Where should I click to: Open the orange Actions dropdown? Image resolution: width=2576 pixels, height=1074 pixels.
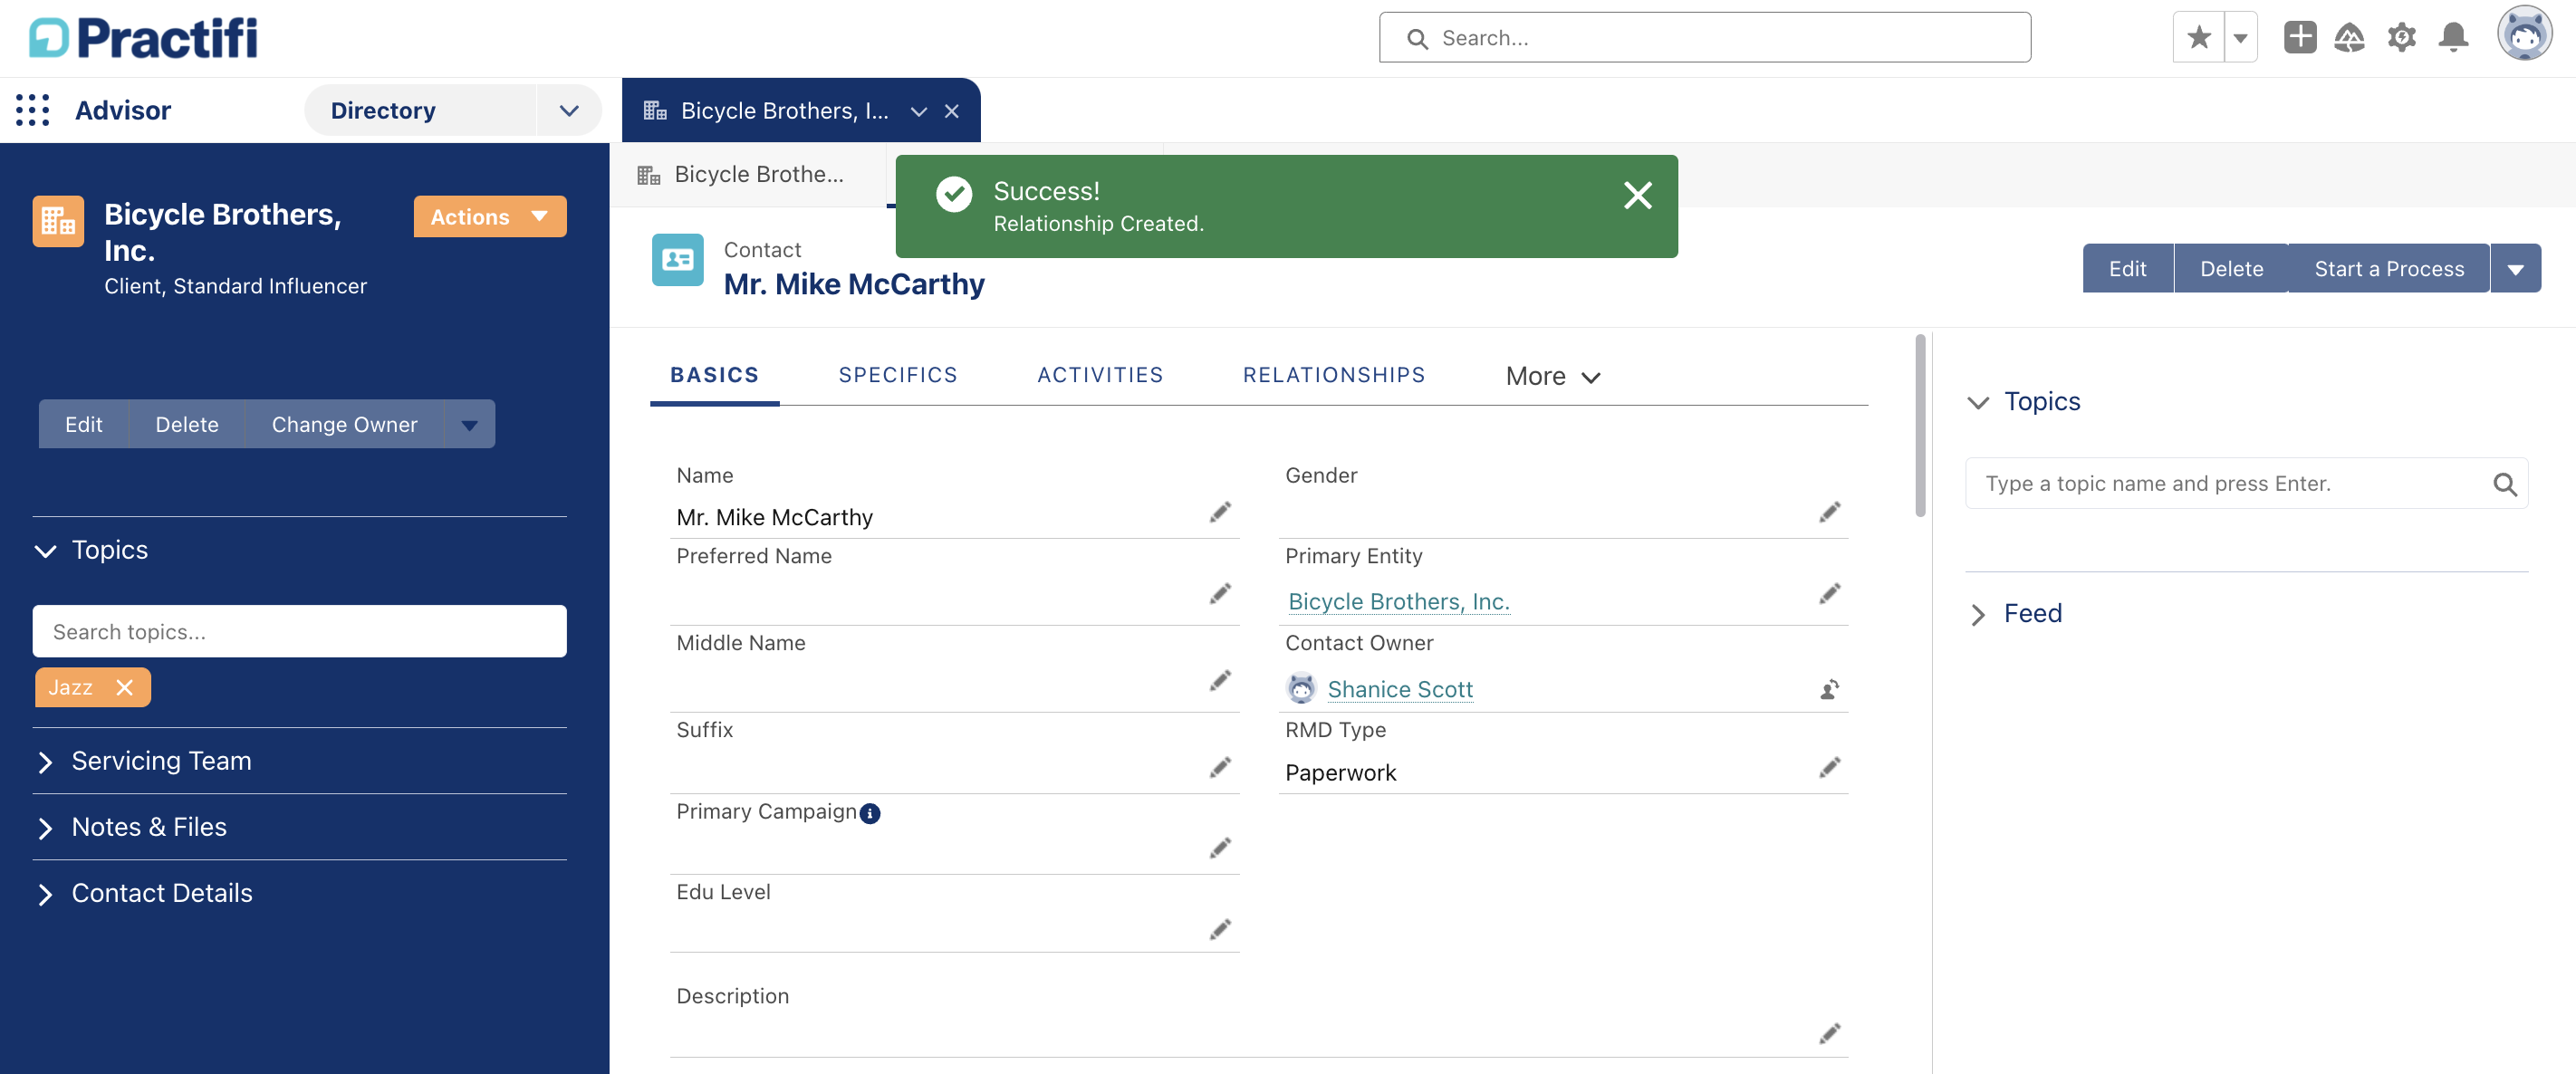[490, 217]
